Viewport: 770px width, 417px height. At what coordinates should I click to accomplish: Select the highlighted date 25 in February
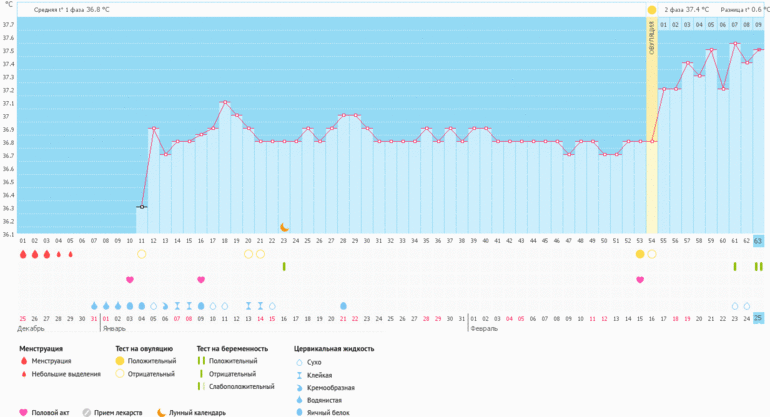tap(758, 318)
